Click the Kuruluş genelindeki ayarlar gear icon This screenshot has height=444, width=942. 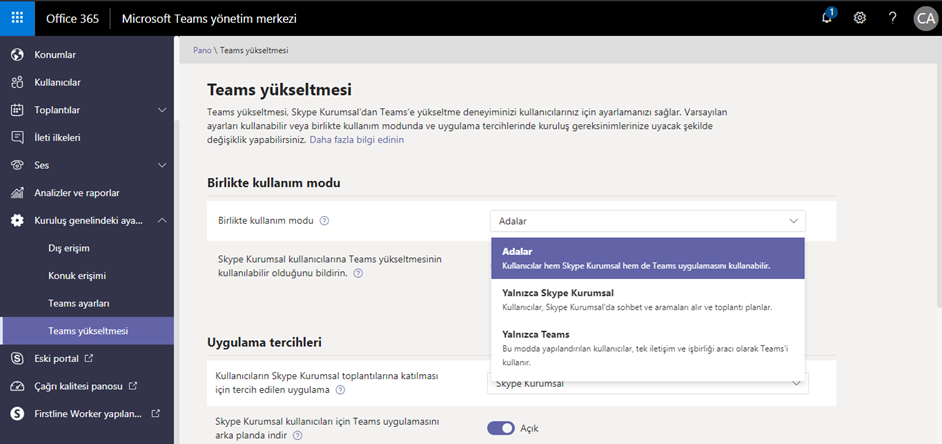click(x=17, y=220)
